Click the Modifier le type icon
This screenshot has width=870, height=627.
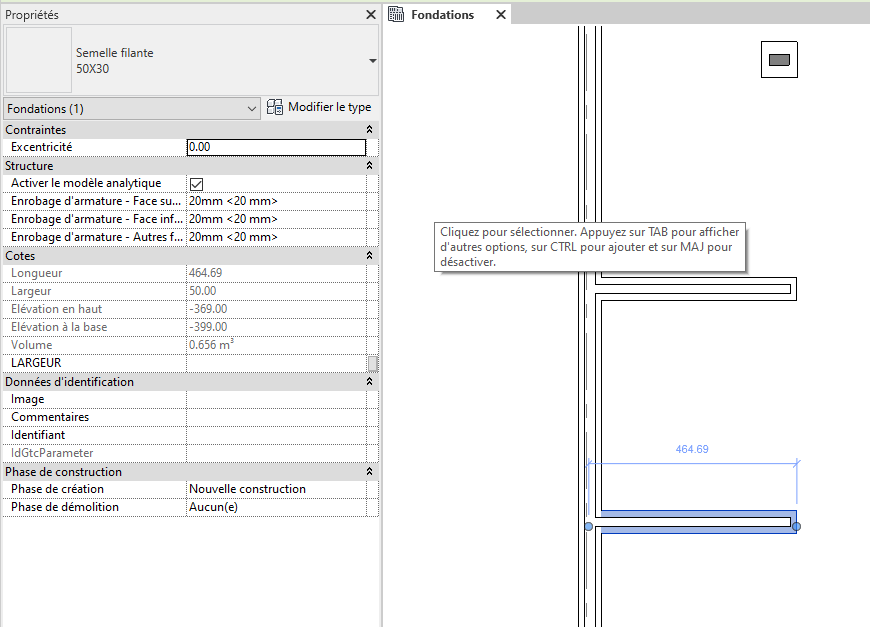point(275,107)
